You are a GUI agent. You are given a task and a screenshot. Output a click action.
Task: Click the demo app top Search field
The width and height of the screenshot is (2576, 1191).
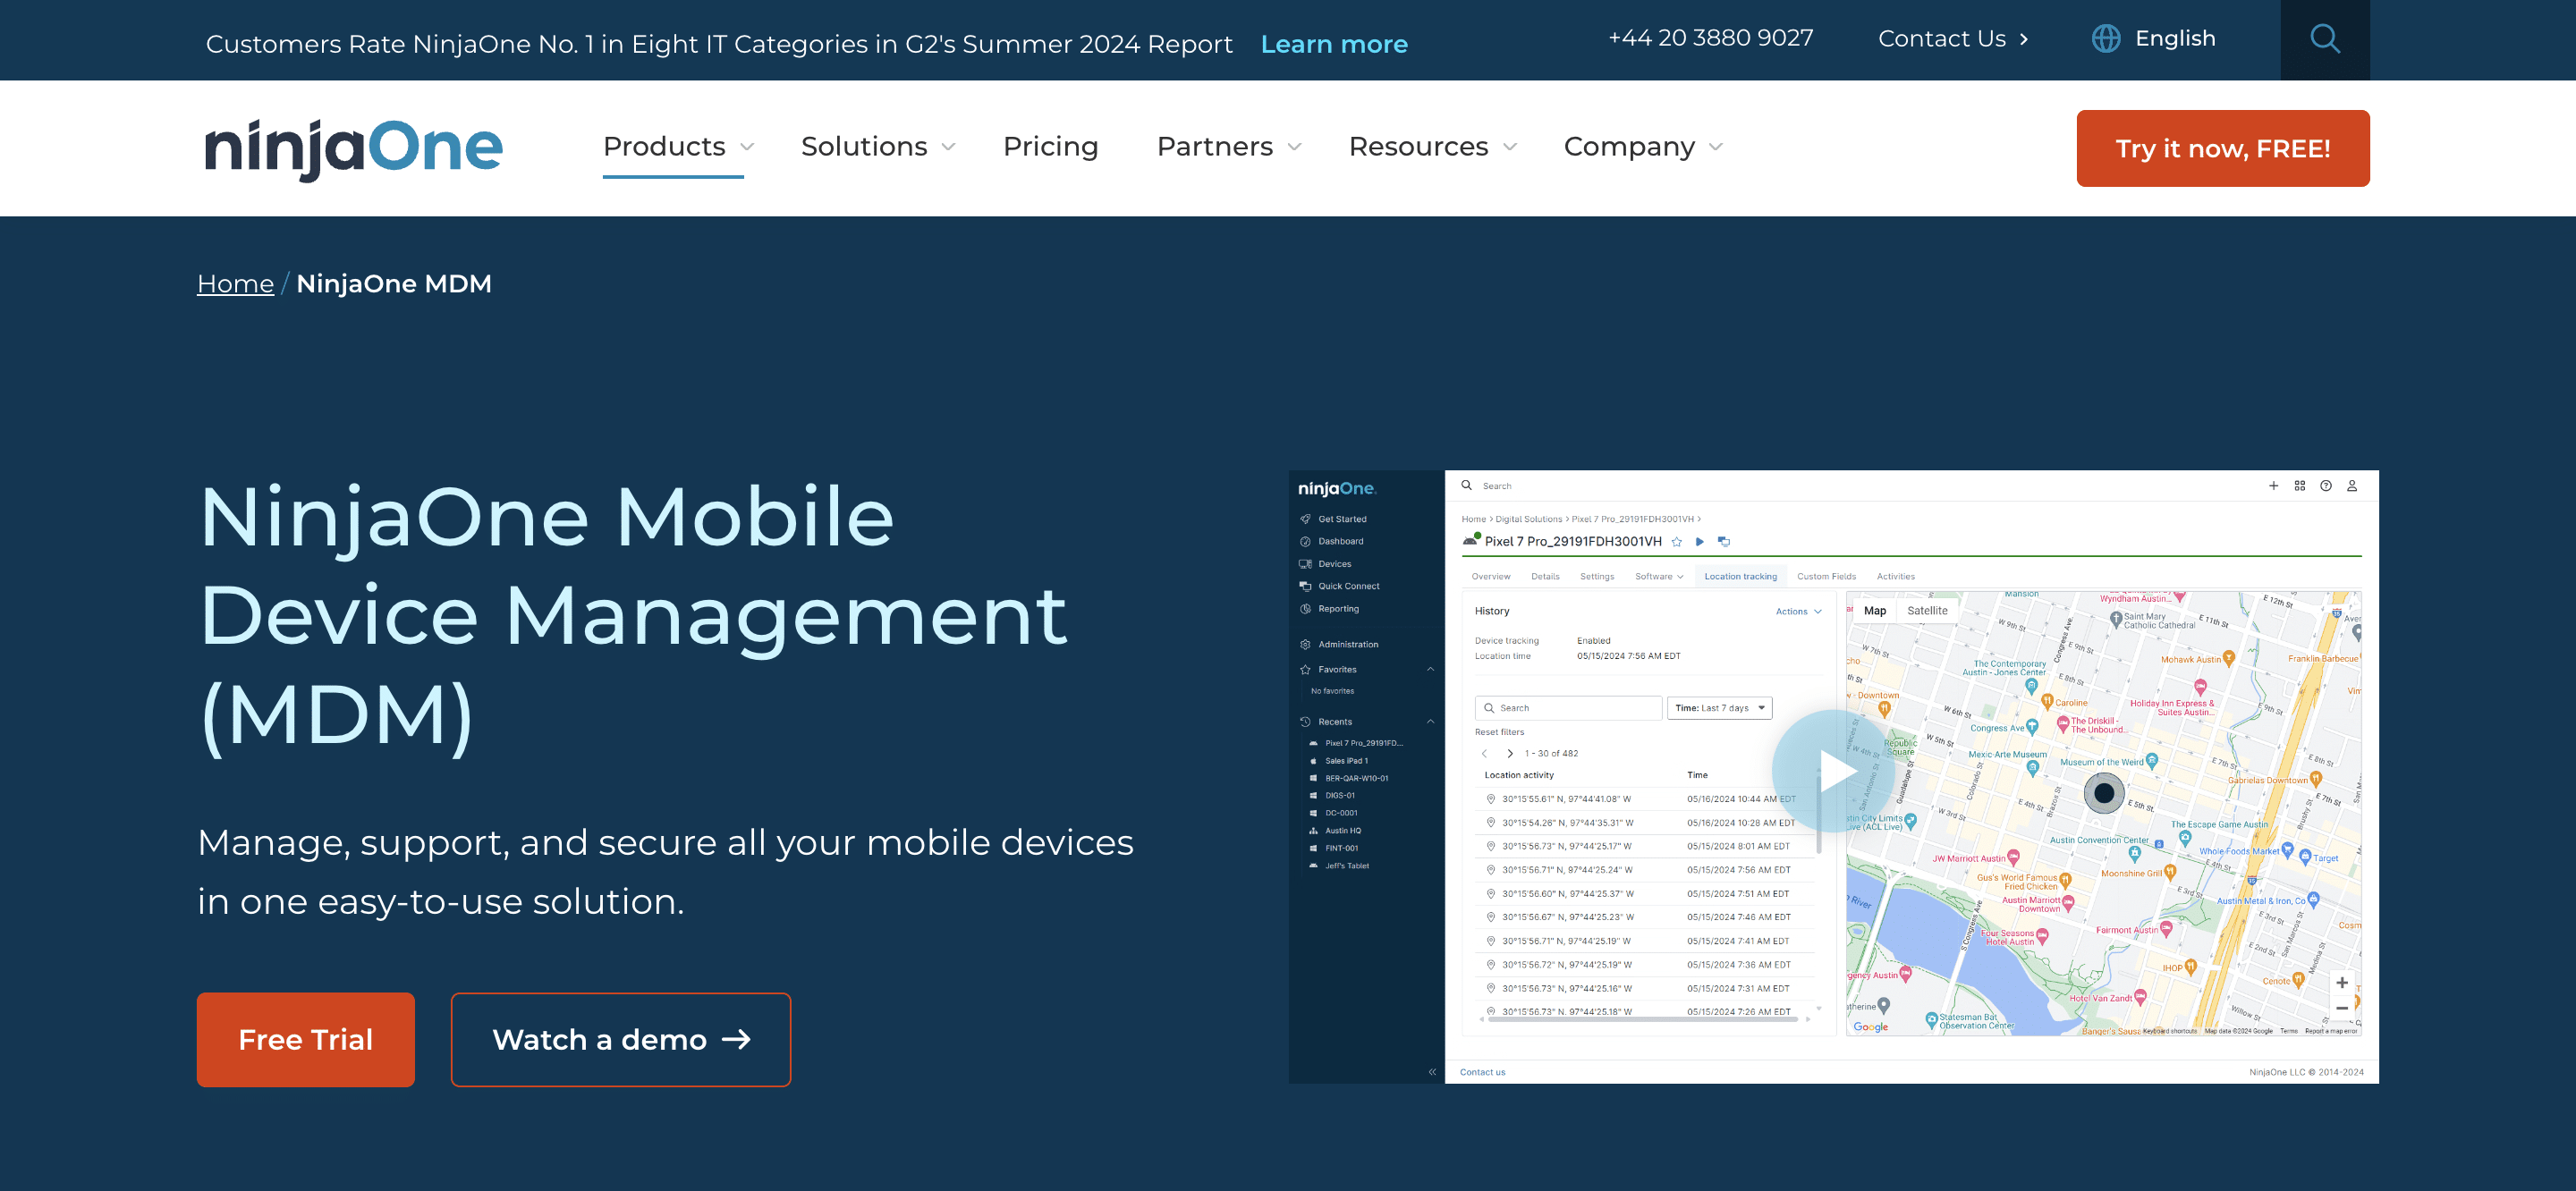[x=1497, y=485]
